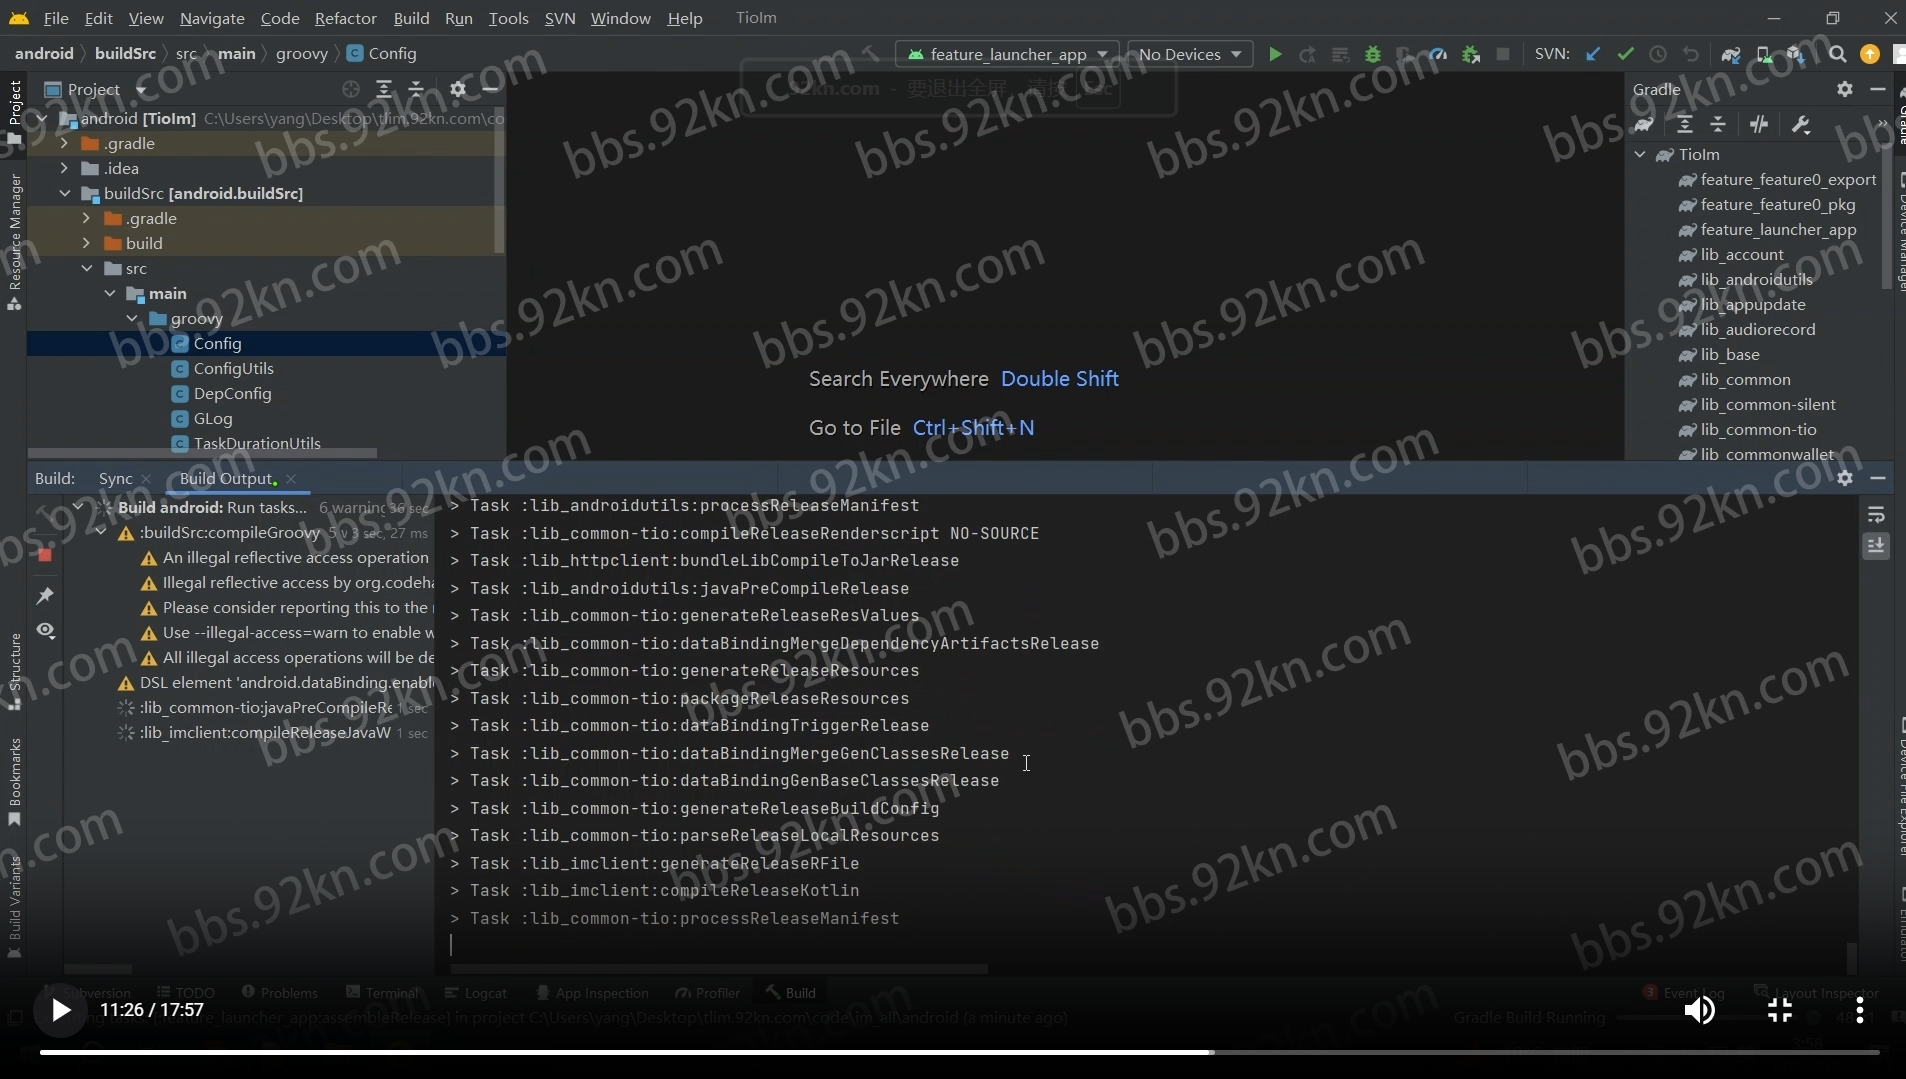The height and width of the screenshot is (1079, 1906).
Task: Open the Navigate menu
Action: (212, 18)
